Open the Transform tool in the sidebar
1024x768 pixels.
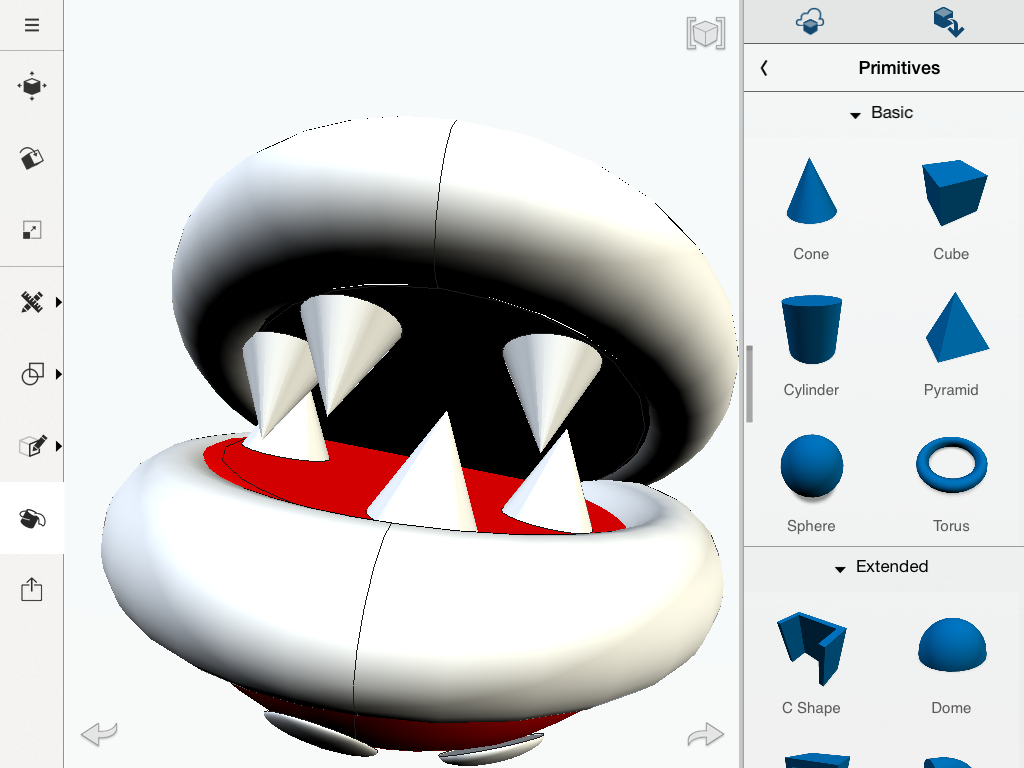32,86
